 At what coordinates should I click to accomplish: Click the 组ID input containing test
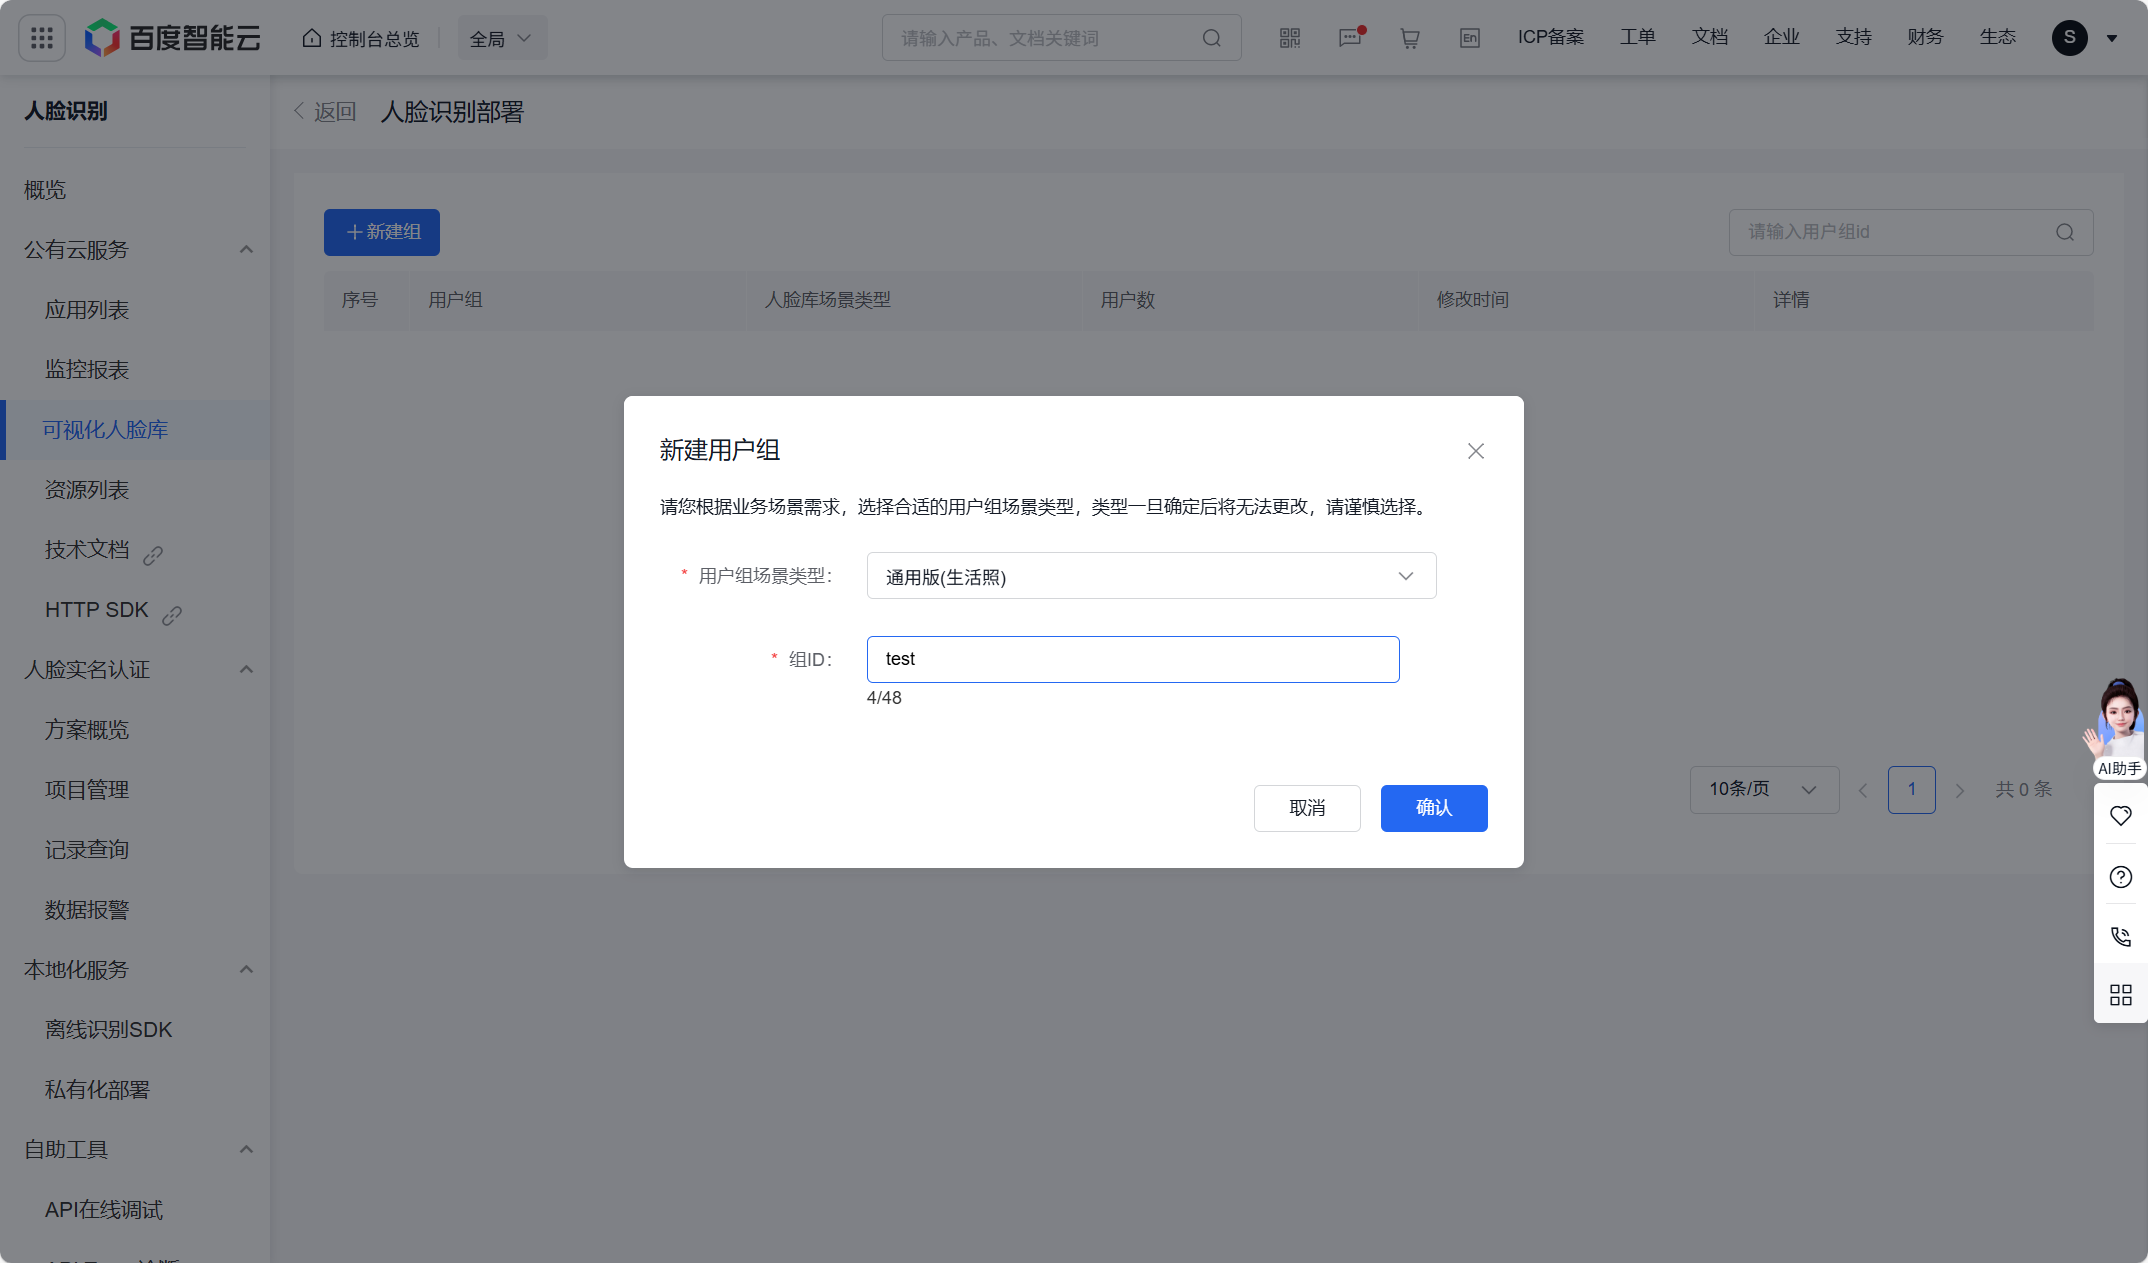click(1132, 659)
